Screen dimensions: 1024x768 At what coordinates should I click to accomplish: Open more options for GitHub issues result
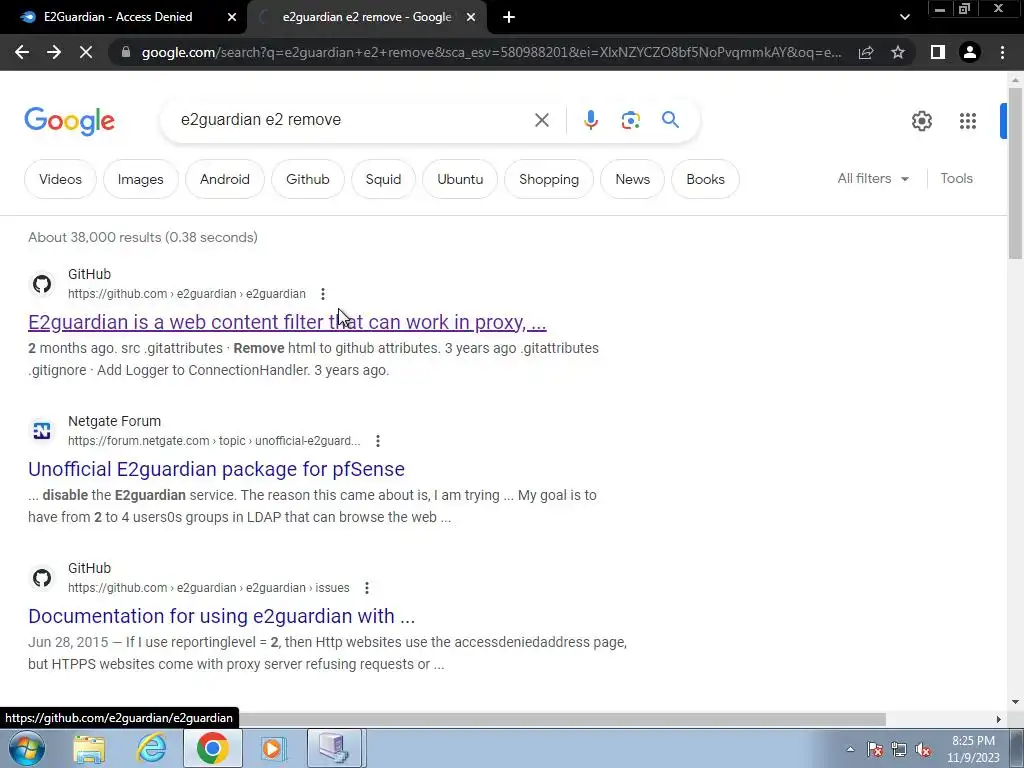coord(367,588)
